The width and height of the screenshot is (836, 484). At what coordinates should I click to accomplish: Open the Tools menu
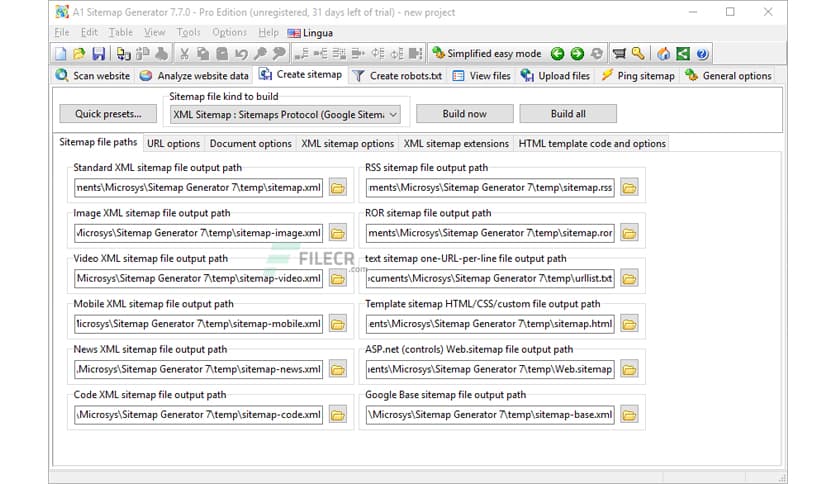(x=188, y=33)
